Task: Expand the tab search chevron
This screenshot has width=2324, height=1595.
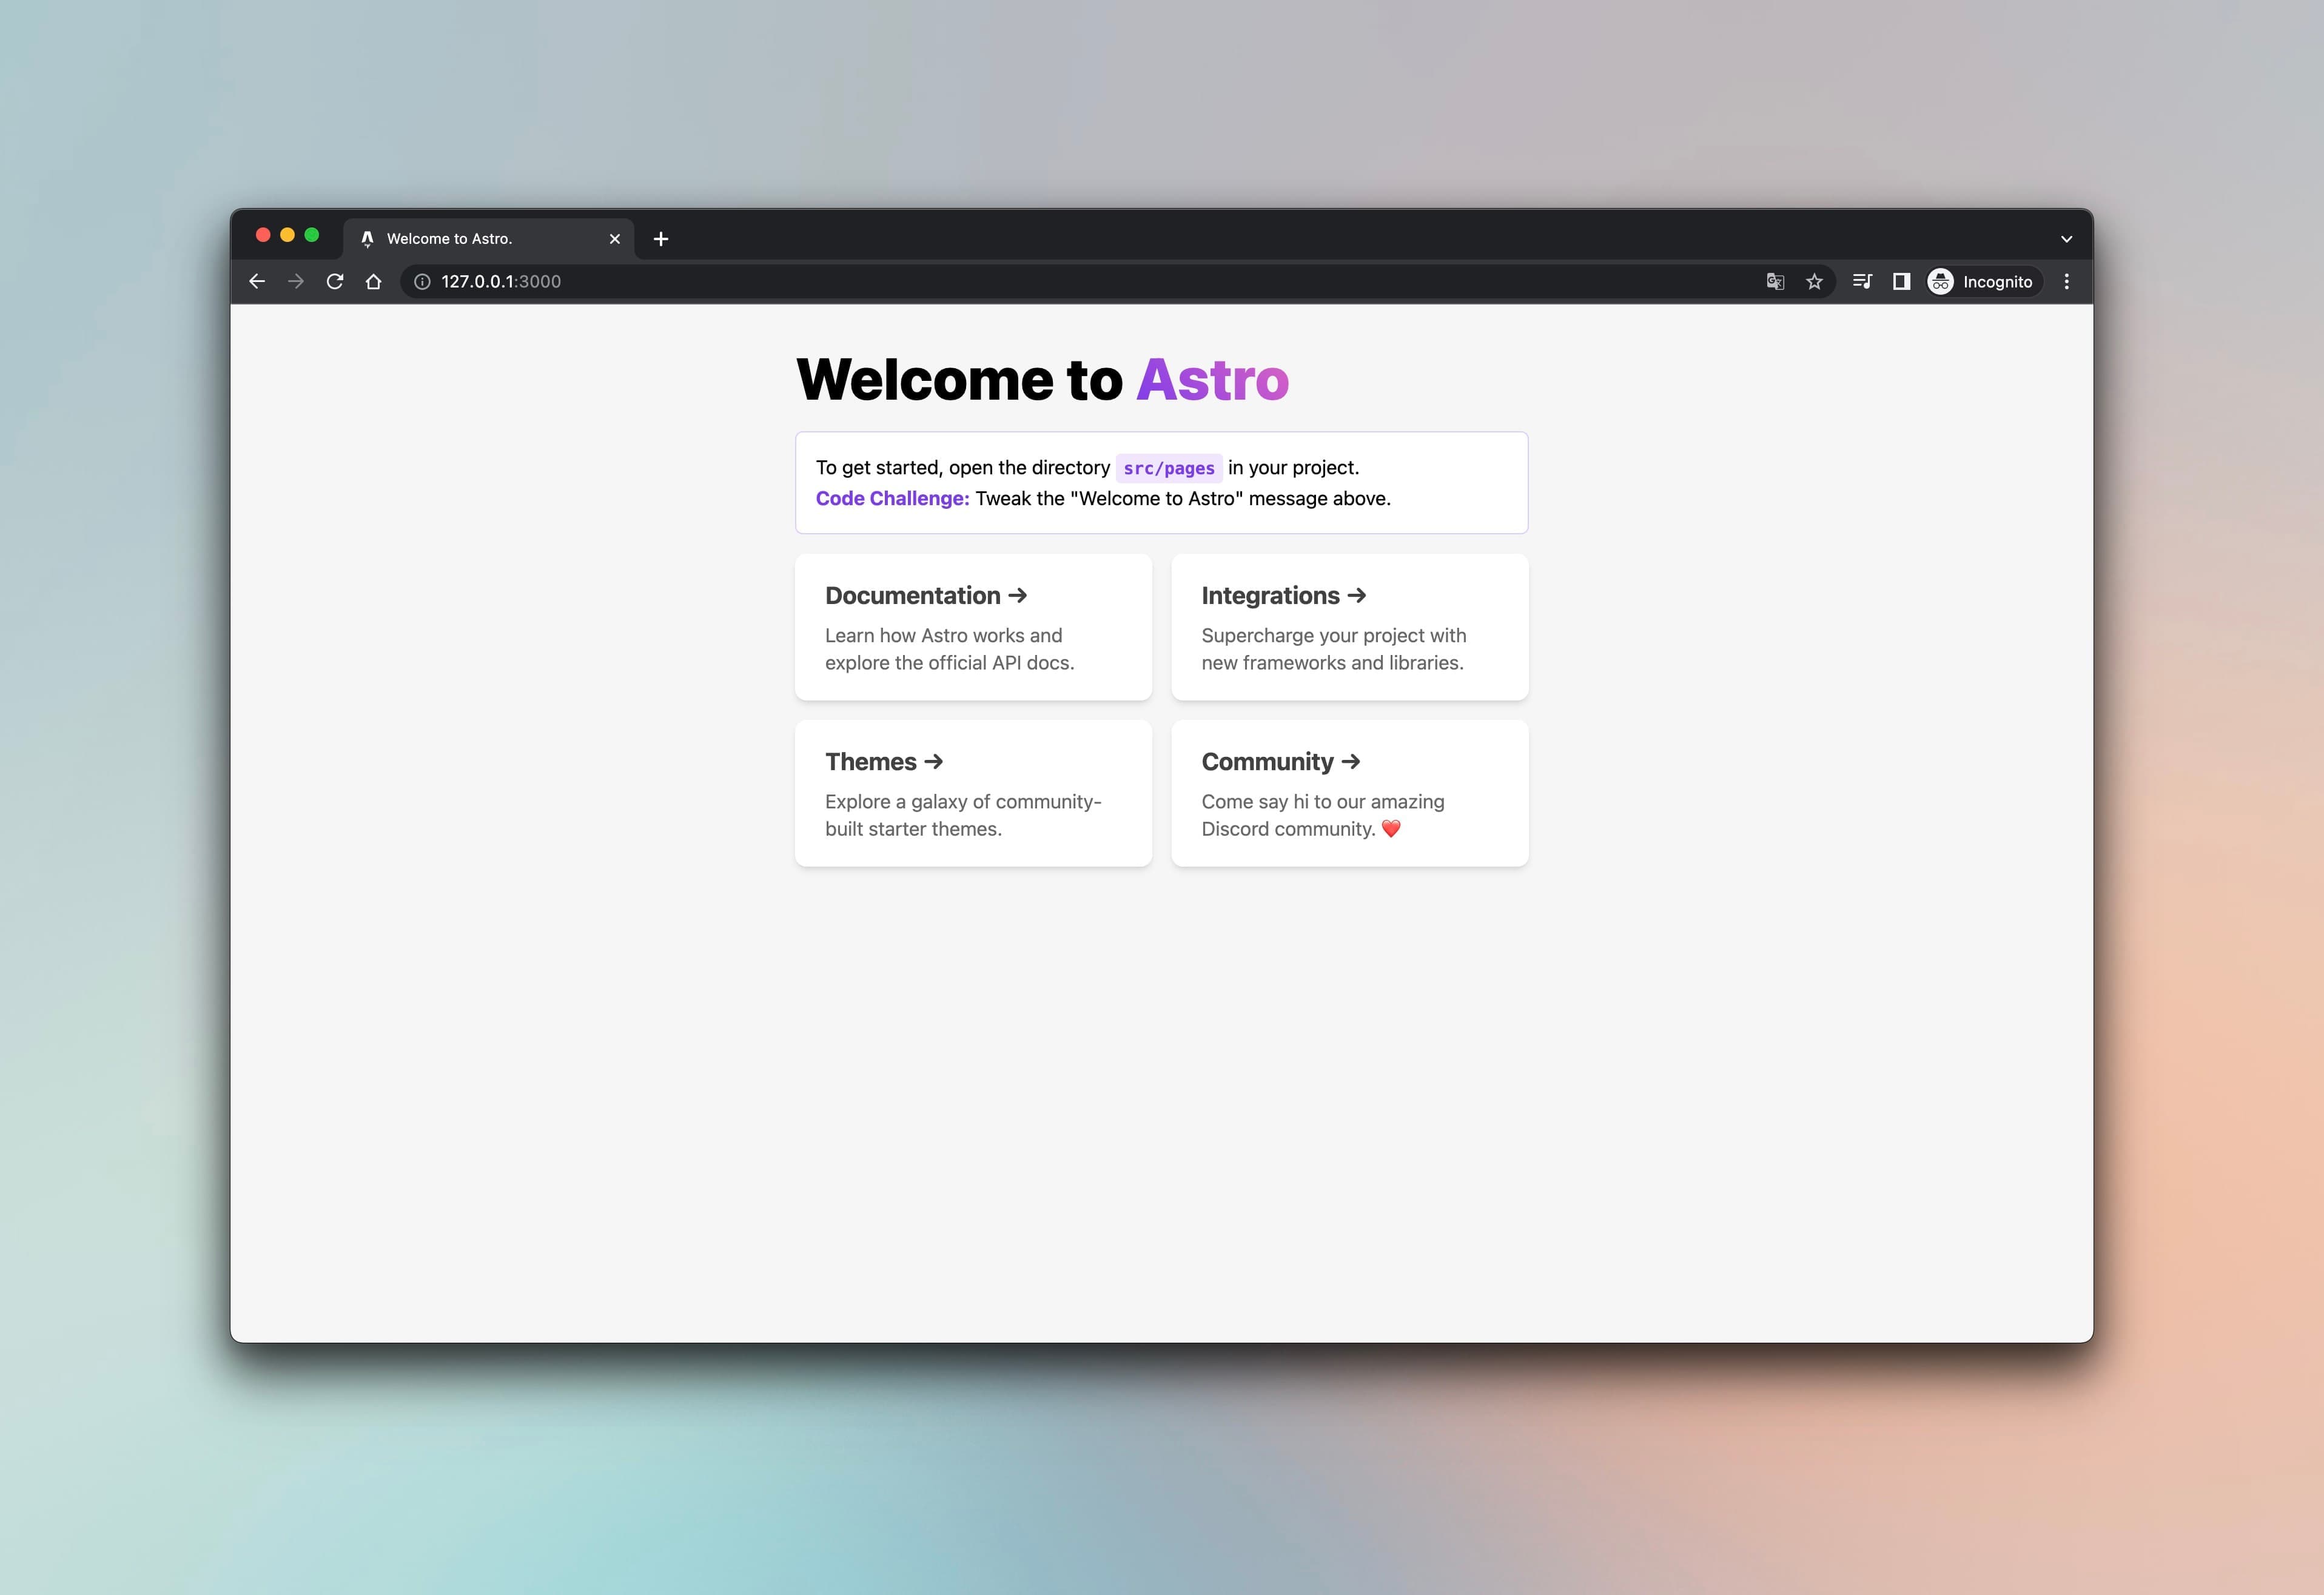Action: [x=2066, y=239]
